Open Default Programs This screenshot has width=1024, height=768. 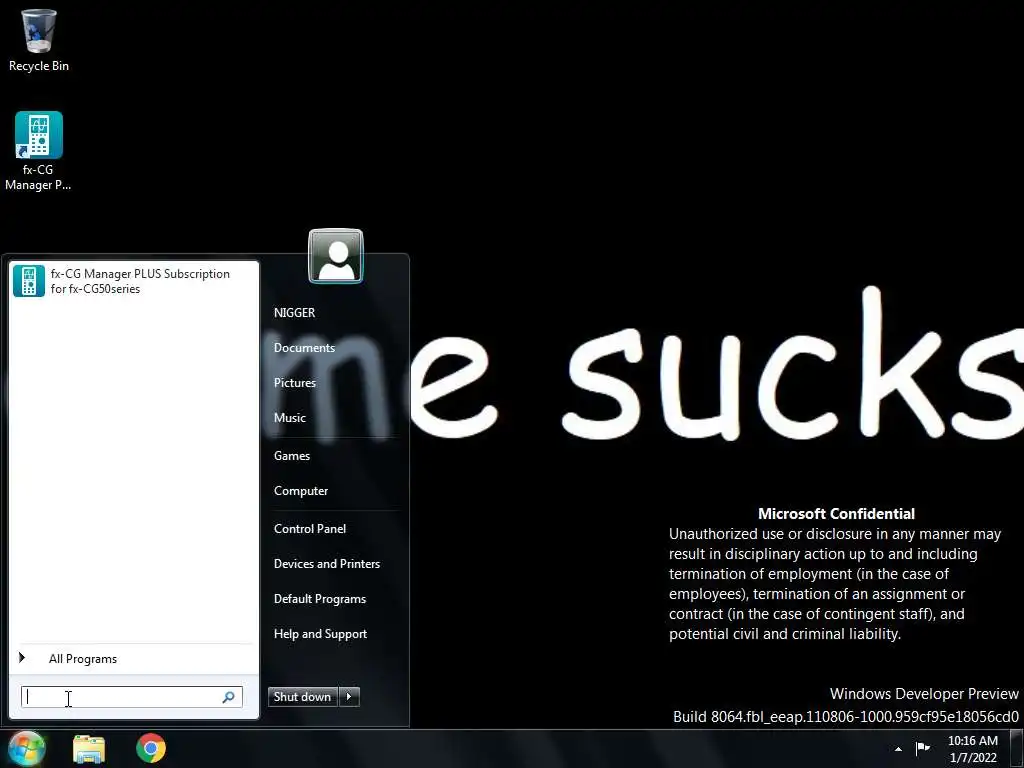tap(320, 599)
